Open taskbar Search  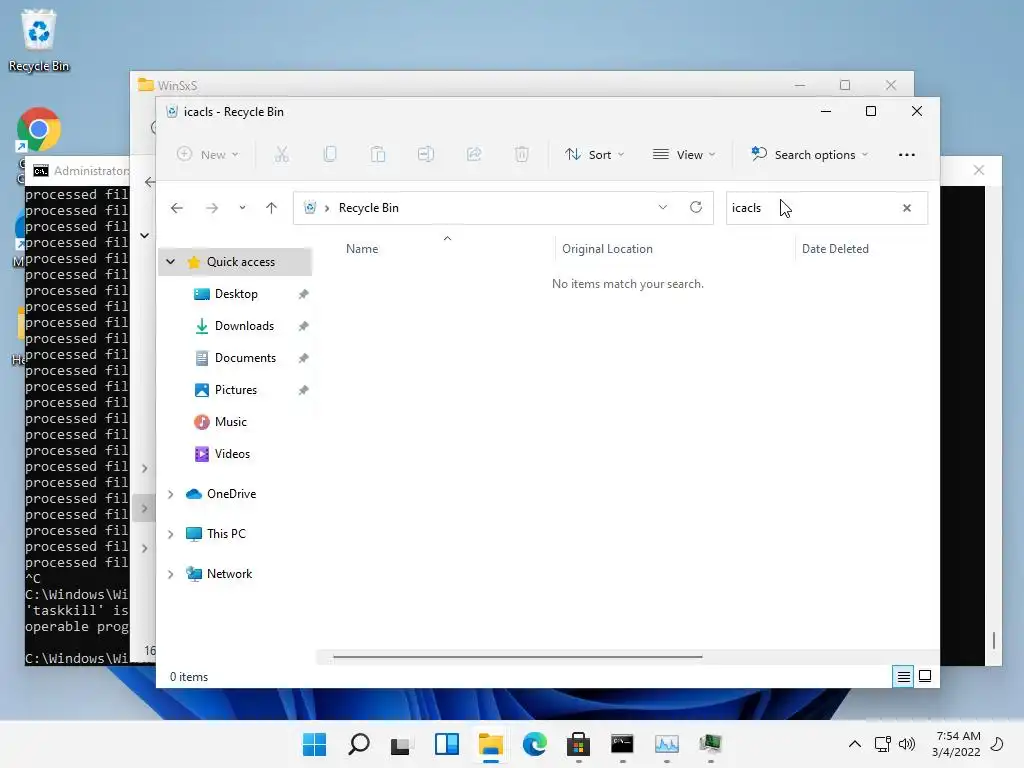(359, 744)
